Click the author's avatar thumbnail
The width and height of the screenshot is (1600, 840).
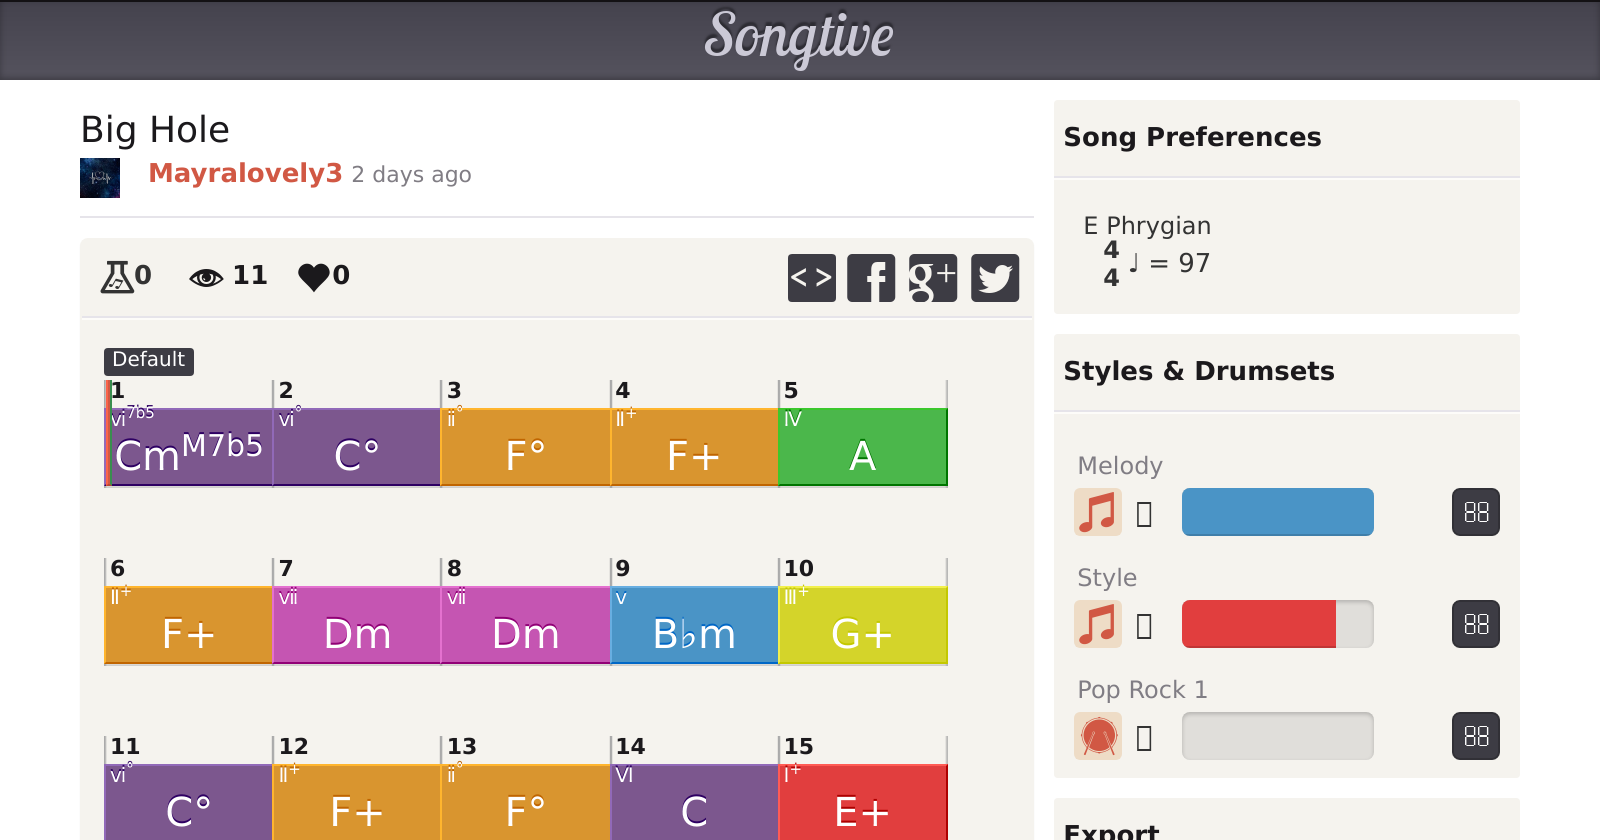point(100,178)
